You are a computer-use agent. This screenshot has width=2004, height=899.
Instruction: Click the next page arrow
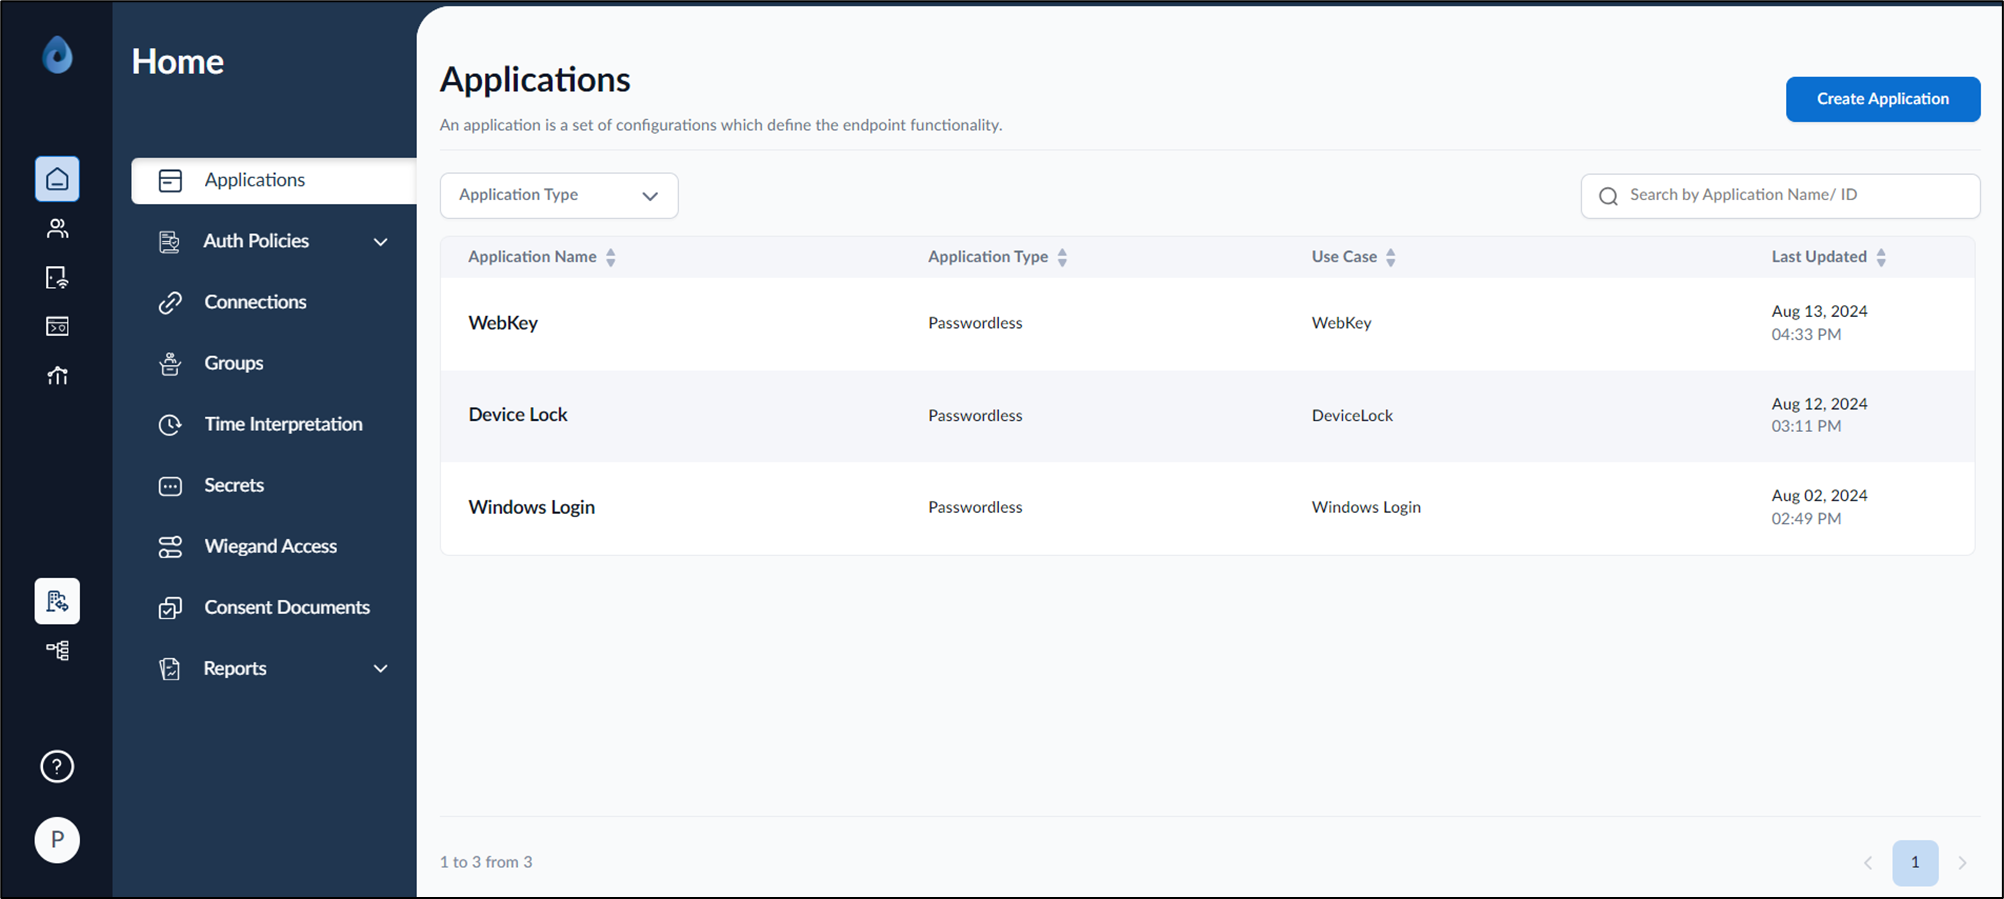click(1962, 863)
